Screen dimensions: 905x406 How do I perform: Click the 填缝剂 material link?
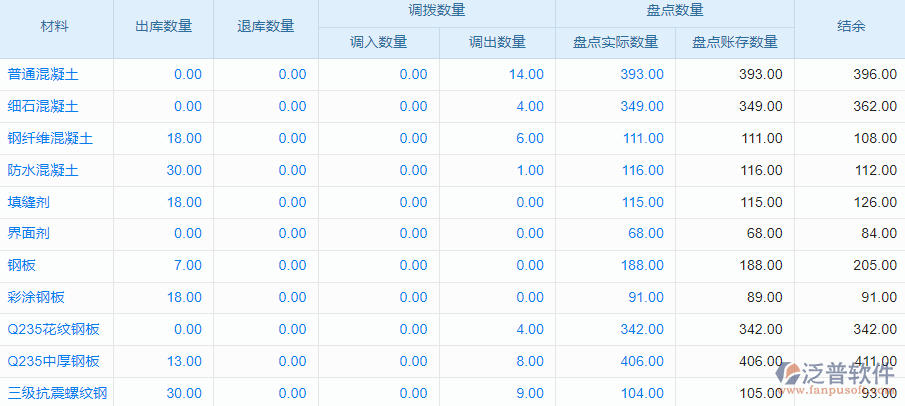(x=29, y=202)
